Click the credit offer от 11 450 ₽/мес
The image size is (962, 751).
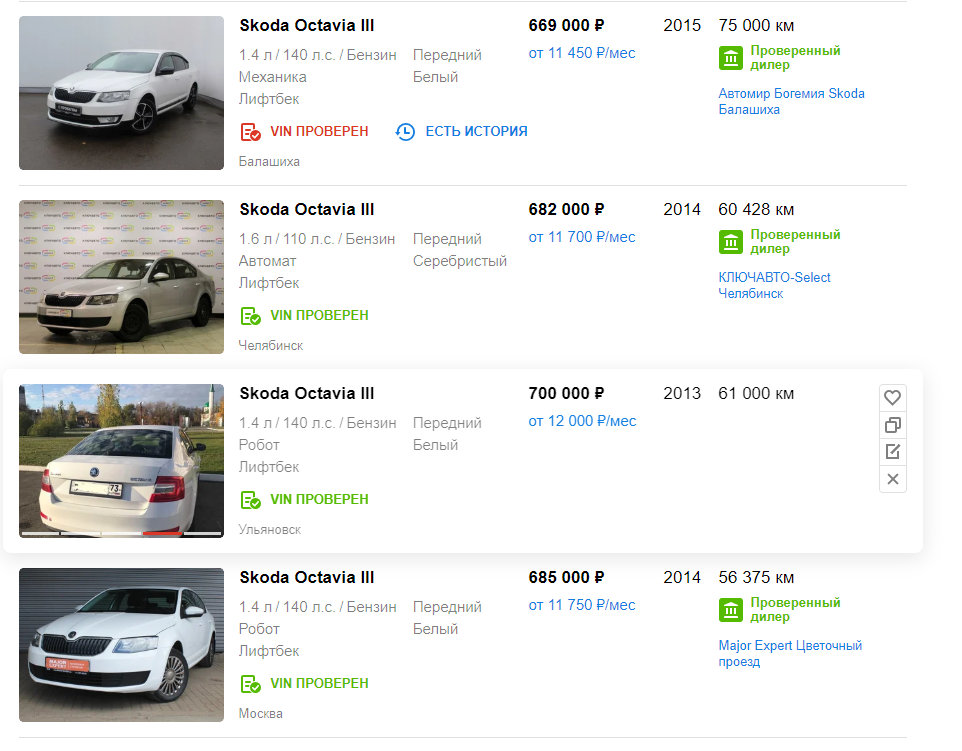point(582,53)
